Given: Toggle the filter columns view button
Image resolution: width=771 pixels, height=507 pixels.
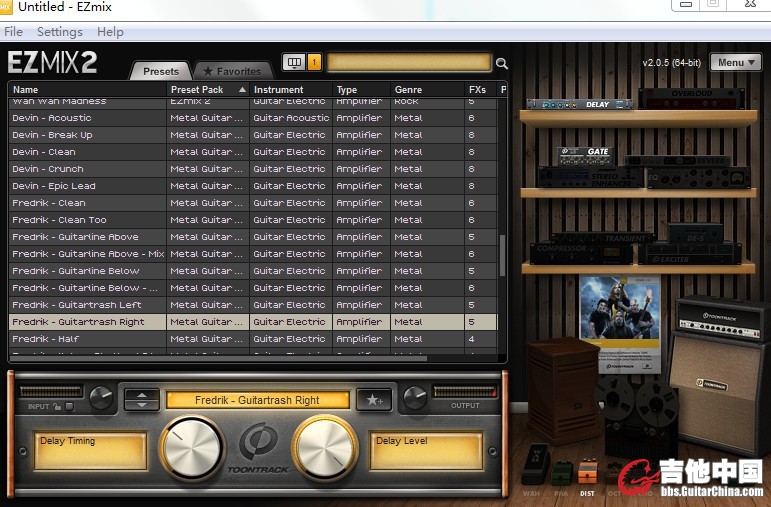Looking at the screenshot, I should 294,62.
